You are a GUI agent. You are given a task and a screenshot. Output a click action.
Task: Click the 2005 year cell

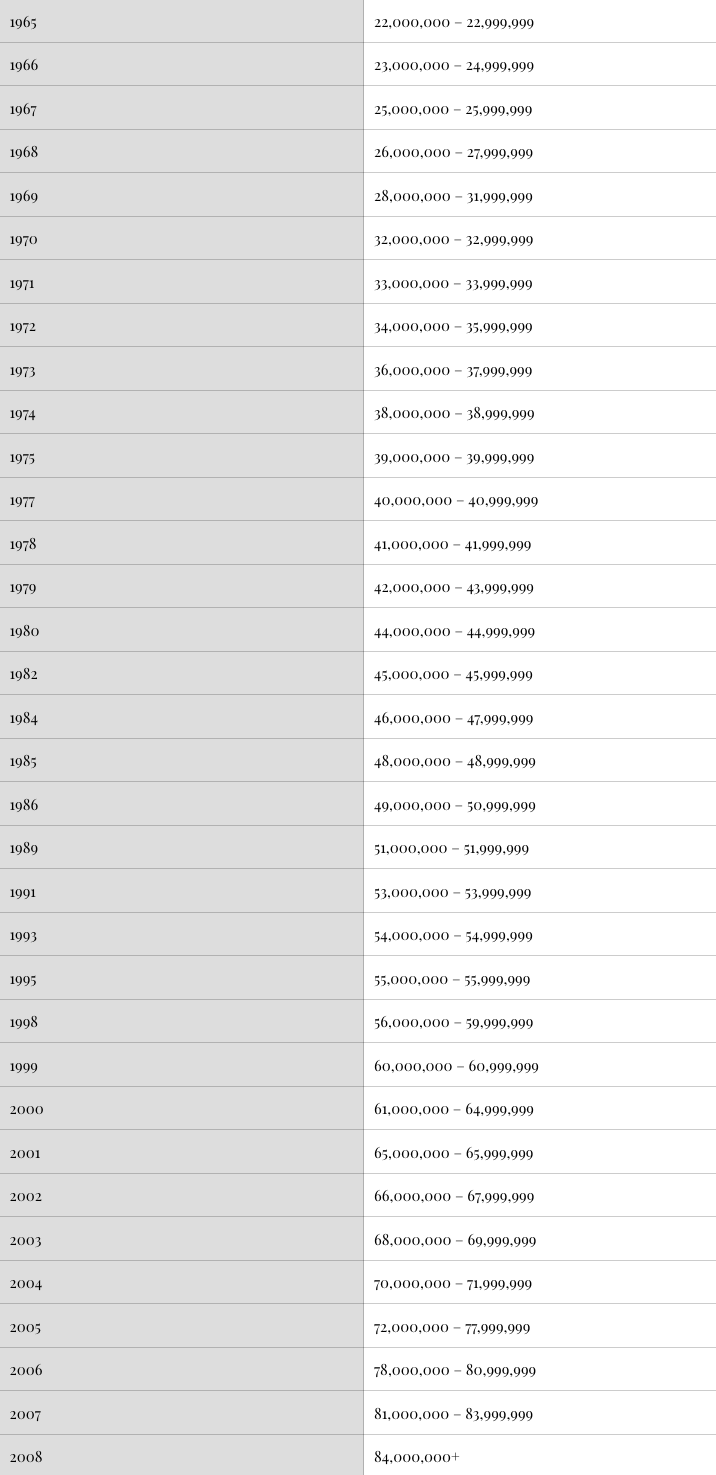coord(181,1326)
